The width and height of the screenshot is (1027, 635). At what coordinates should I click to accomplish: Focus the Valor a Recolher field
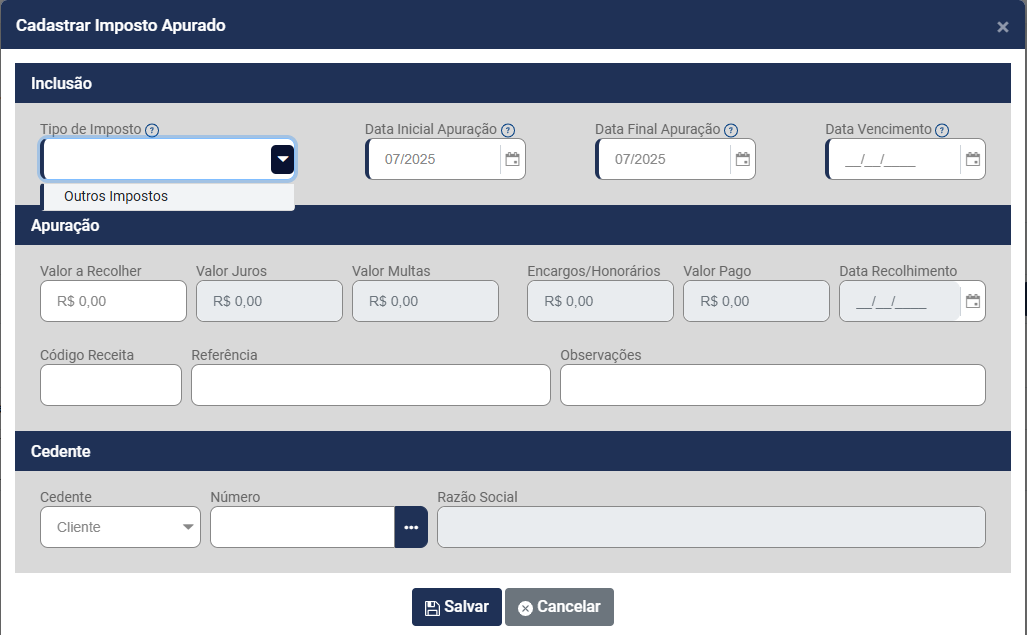[113, 301]
